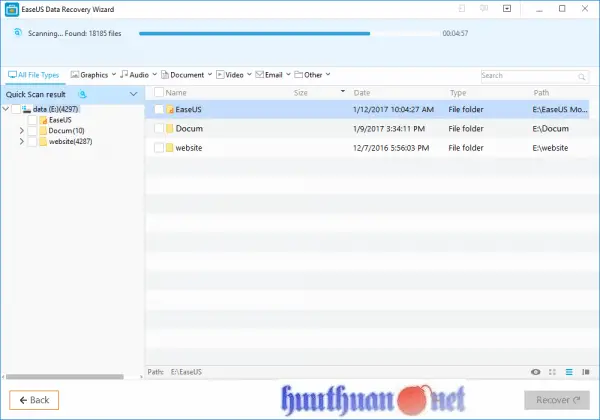The width and height of the screenshot is (600, 420).
Task: Click date 1/9/2017 3:34:11 PM cell
Action: point(389,129)
